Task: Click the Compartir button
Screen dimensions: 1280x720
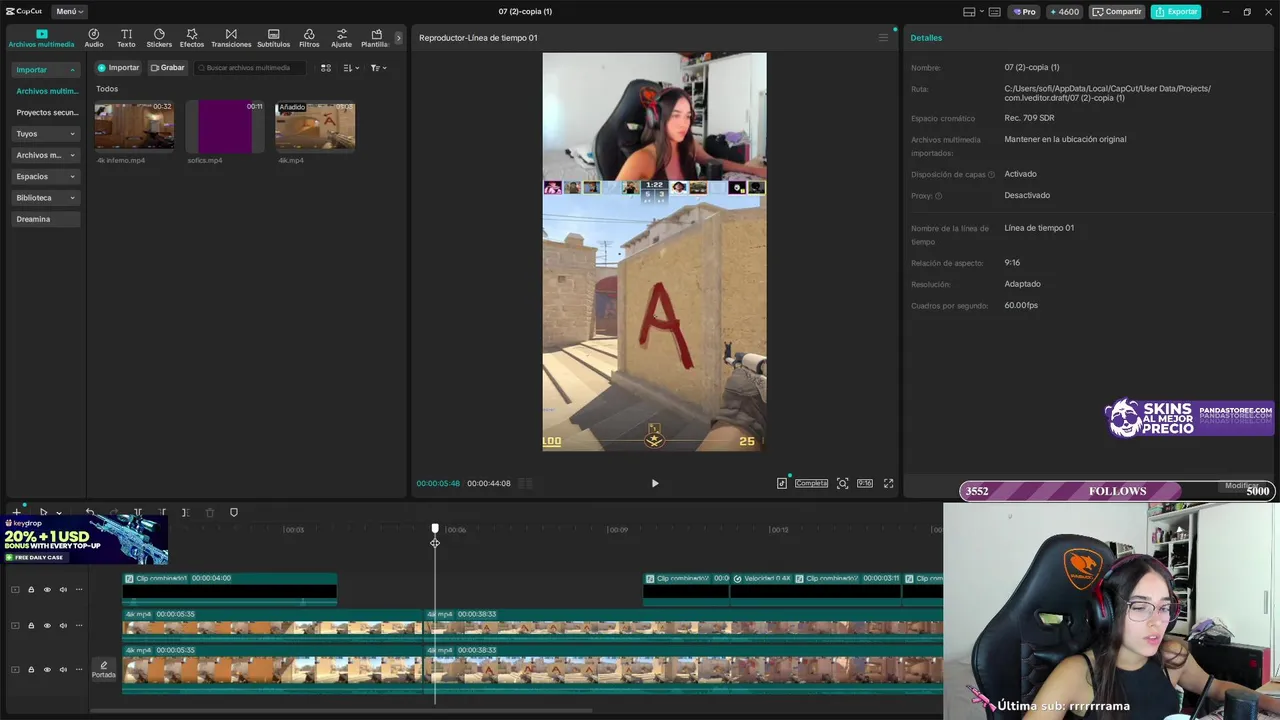Action: pyautogui.click(x=1117, y=12)
